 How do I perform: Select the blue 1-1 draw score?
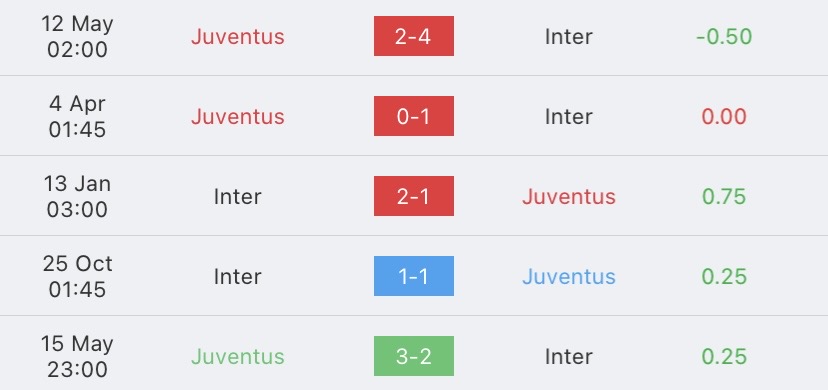pos(413,276)
